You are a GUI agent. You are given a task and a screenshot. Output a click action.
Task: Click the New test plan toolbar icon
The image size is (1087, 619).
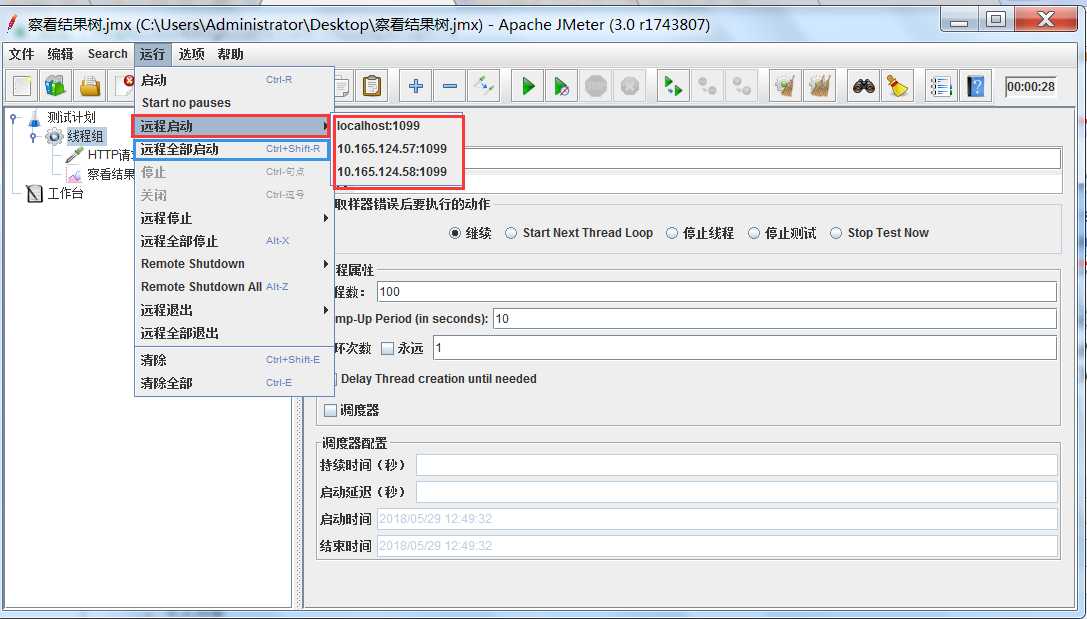[x=22, y=87]
